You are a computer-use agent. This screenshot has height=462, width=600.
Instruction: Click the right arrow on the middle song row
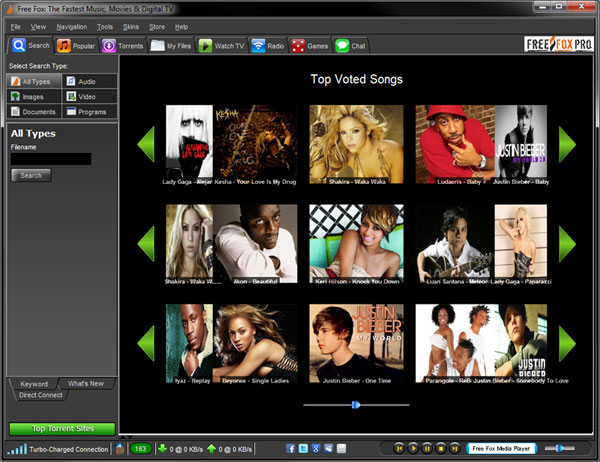(x=567, y=244)
